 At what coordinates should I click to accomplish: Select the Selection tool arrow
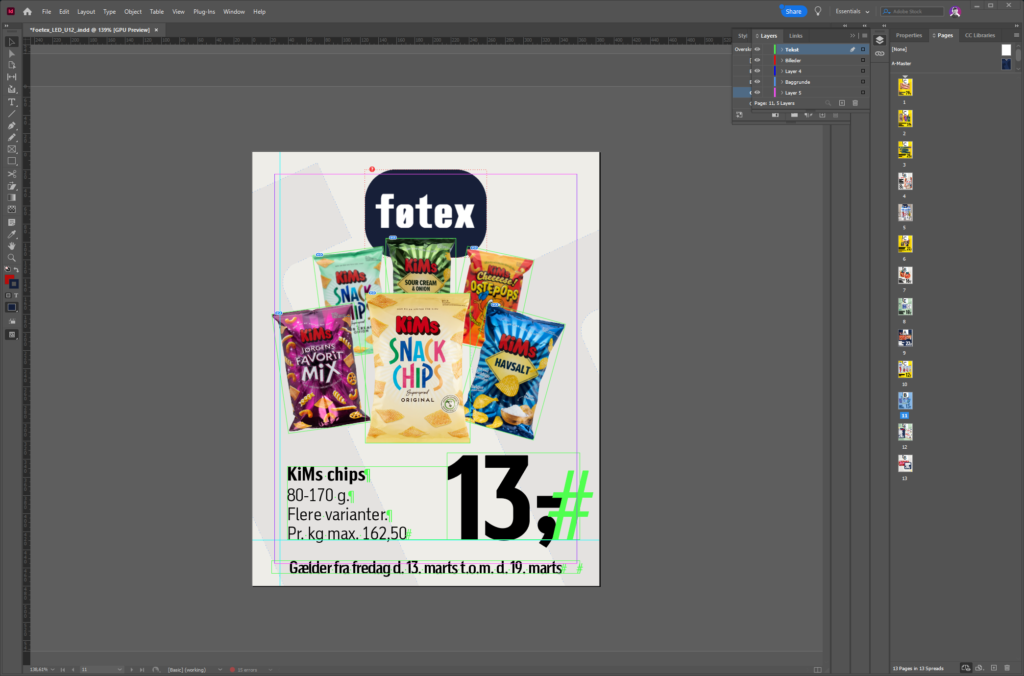12,42
